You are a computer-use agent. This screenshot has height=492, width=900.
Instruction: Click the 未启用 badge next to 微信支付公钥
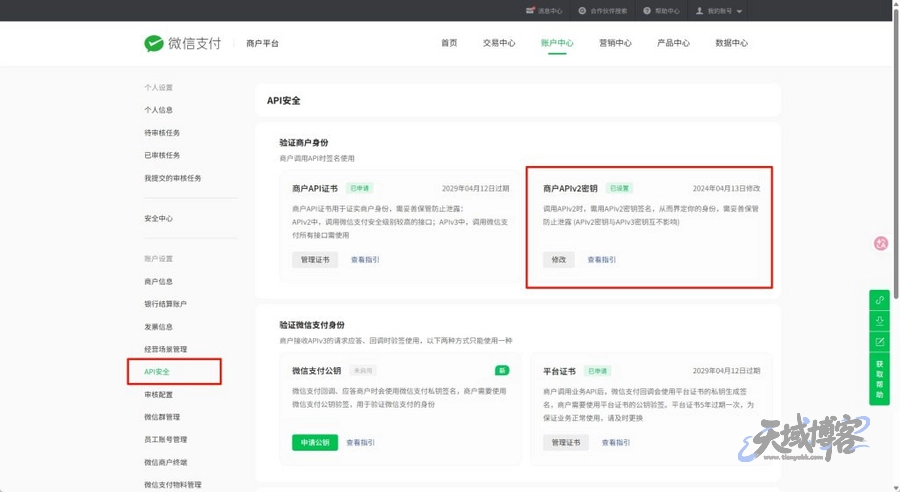(x=363, y=371)
